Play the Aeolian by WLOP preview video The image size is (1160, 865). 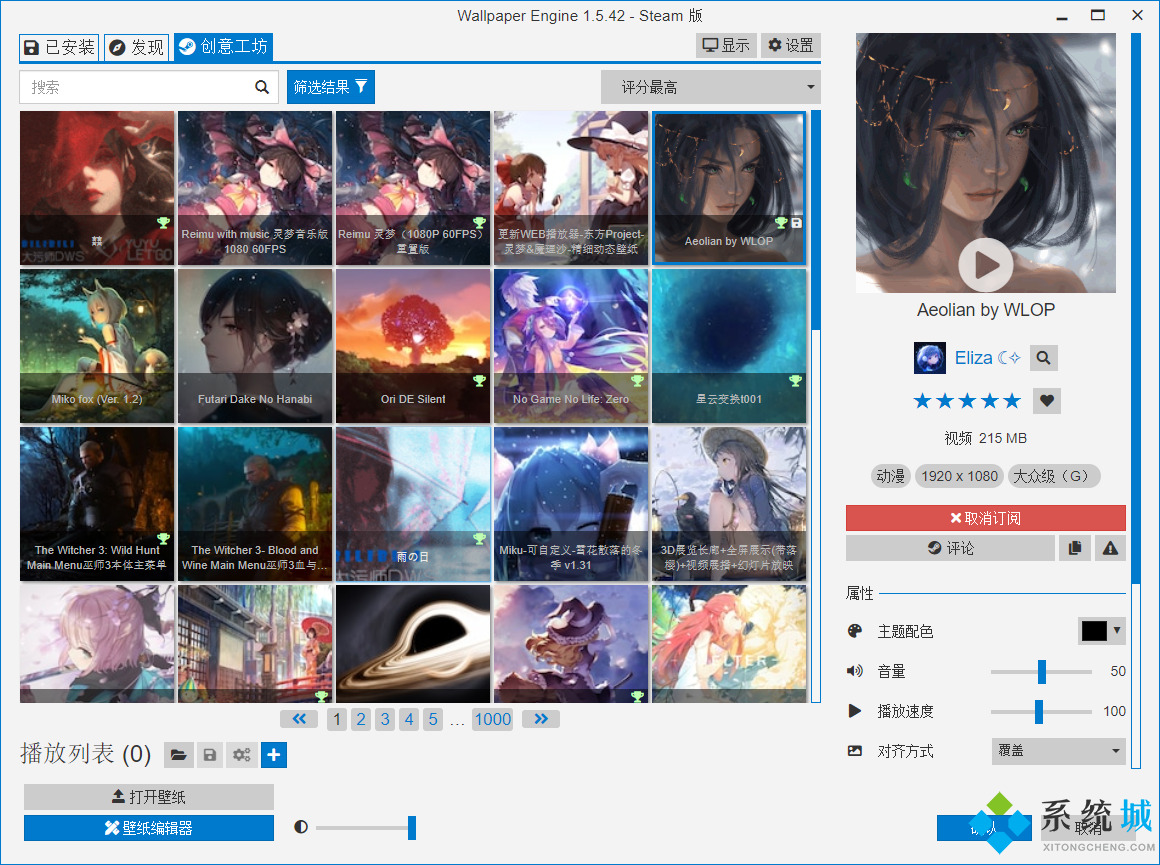(985, 265)
